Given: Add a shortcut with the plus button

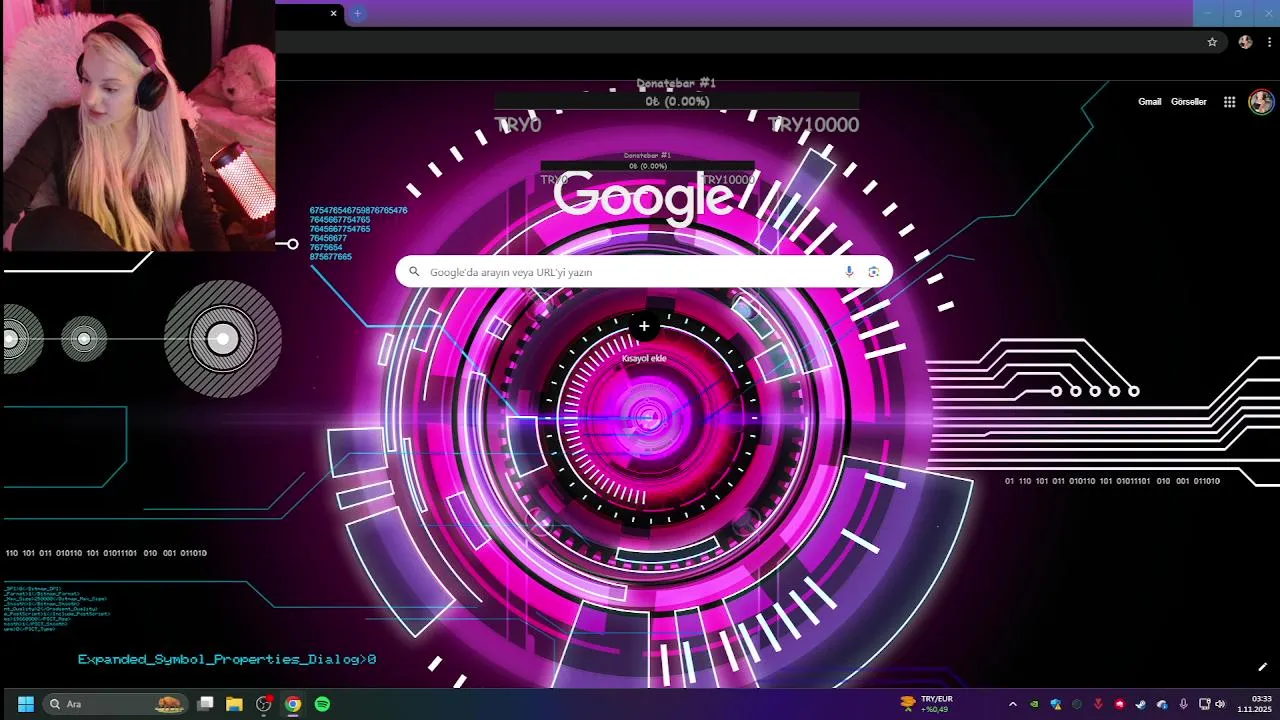Looking at the screenshot, I should [644, 326].
